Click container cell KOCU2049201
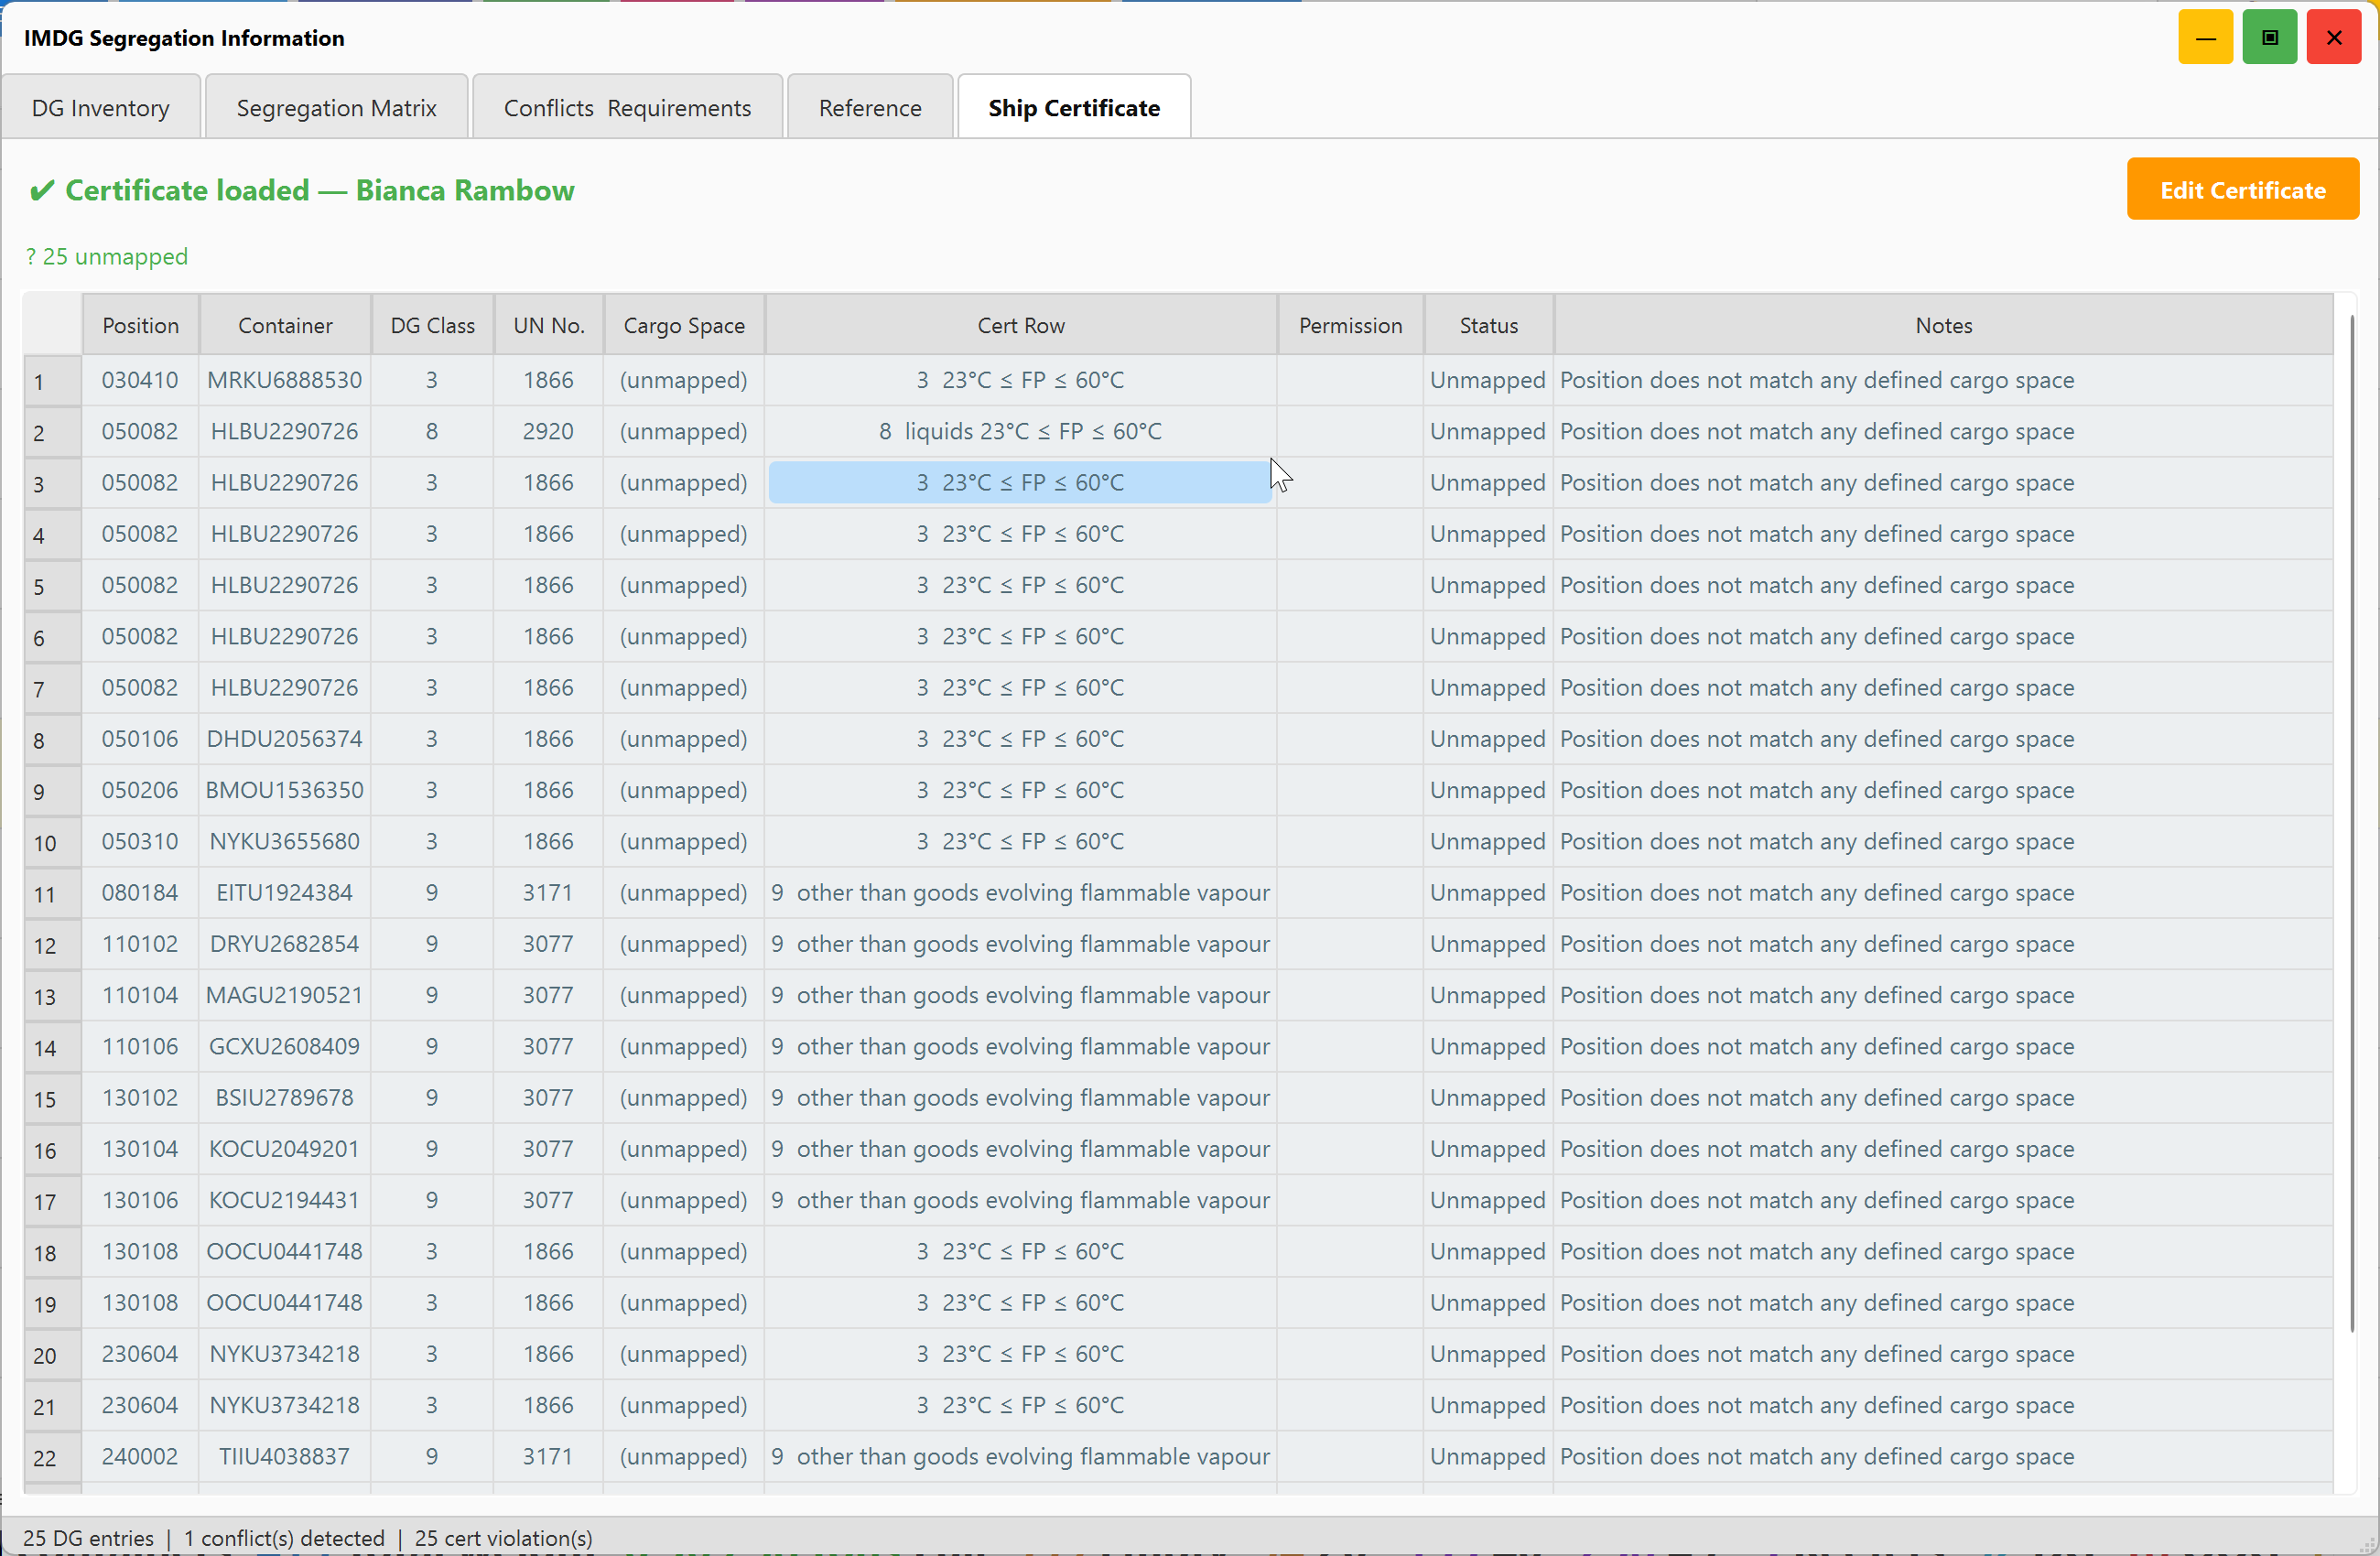 [285, 1149]
